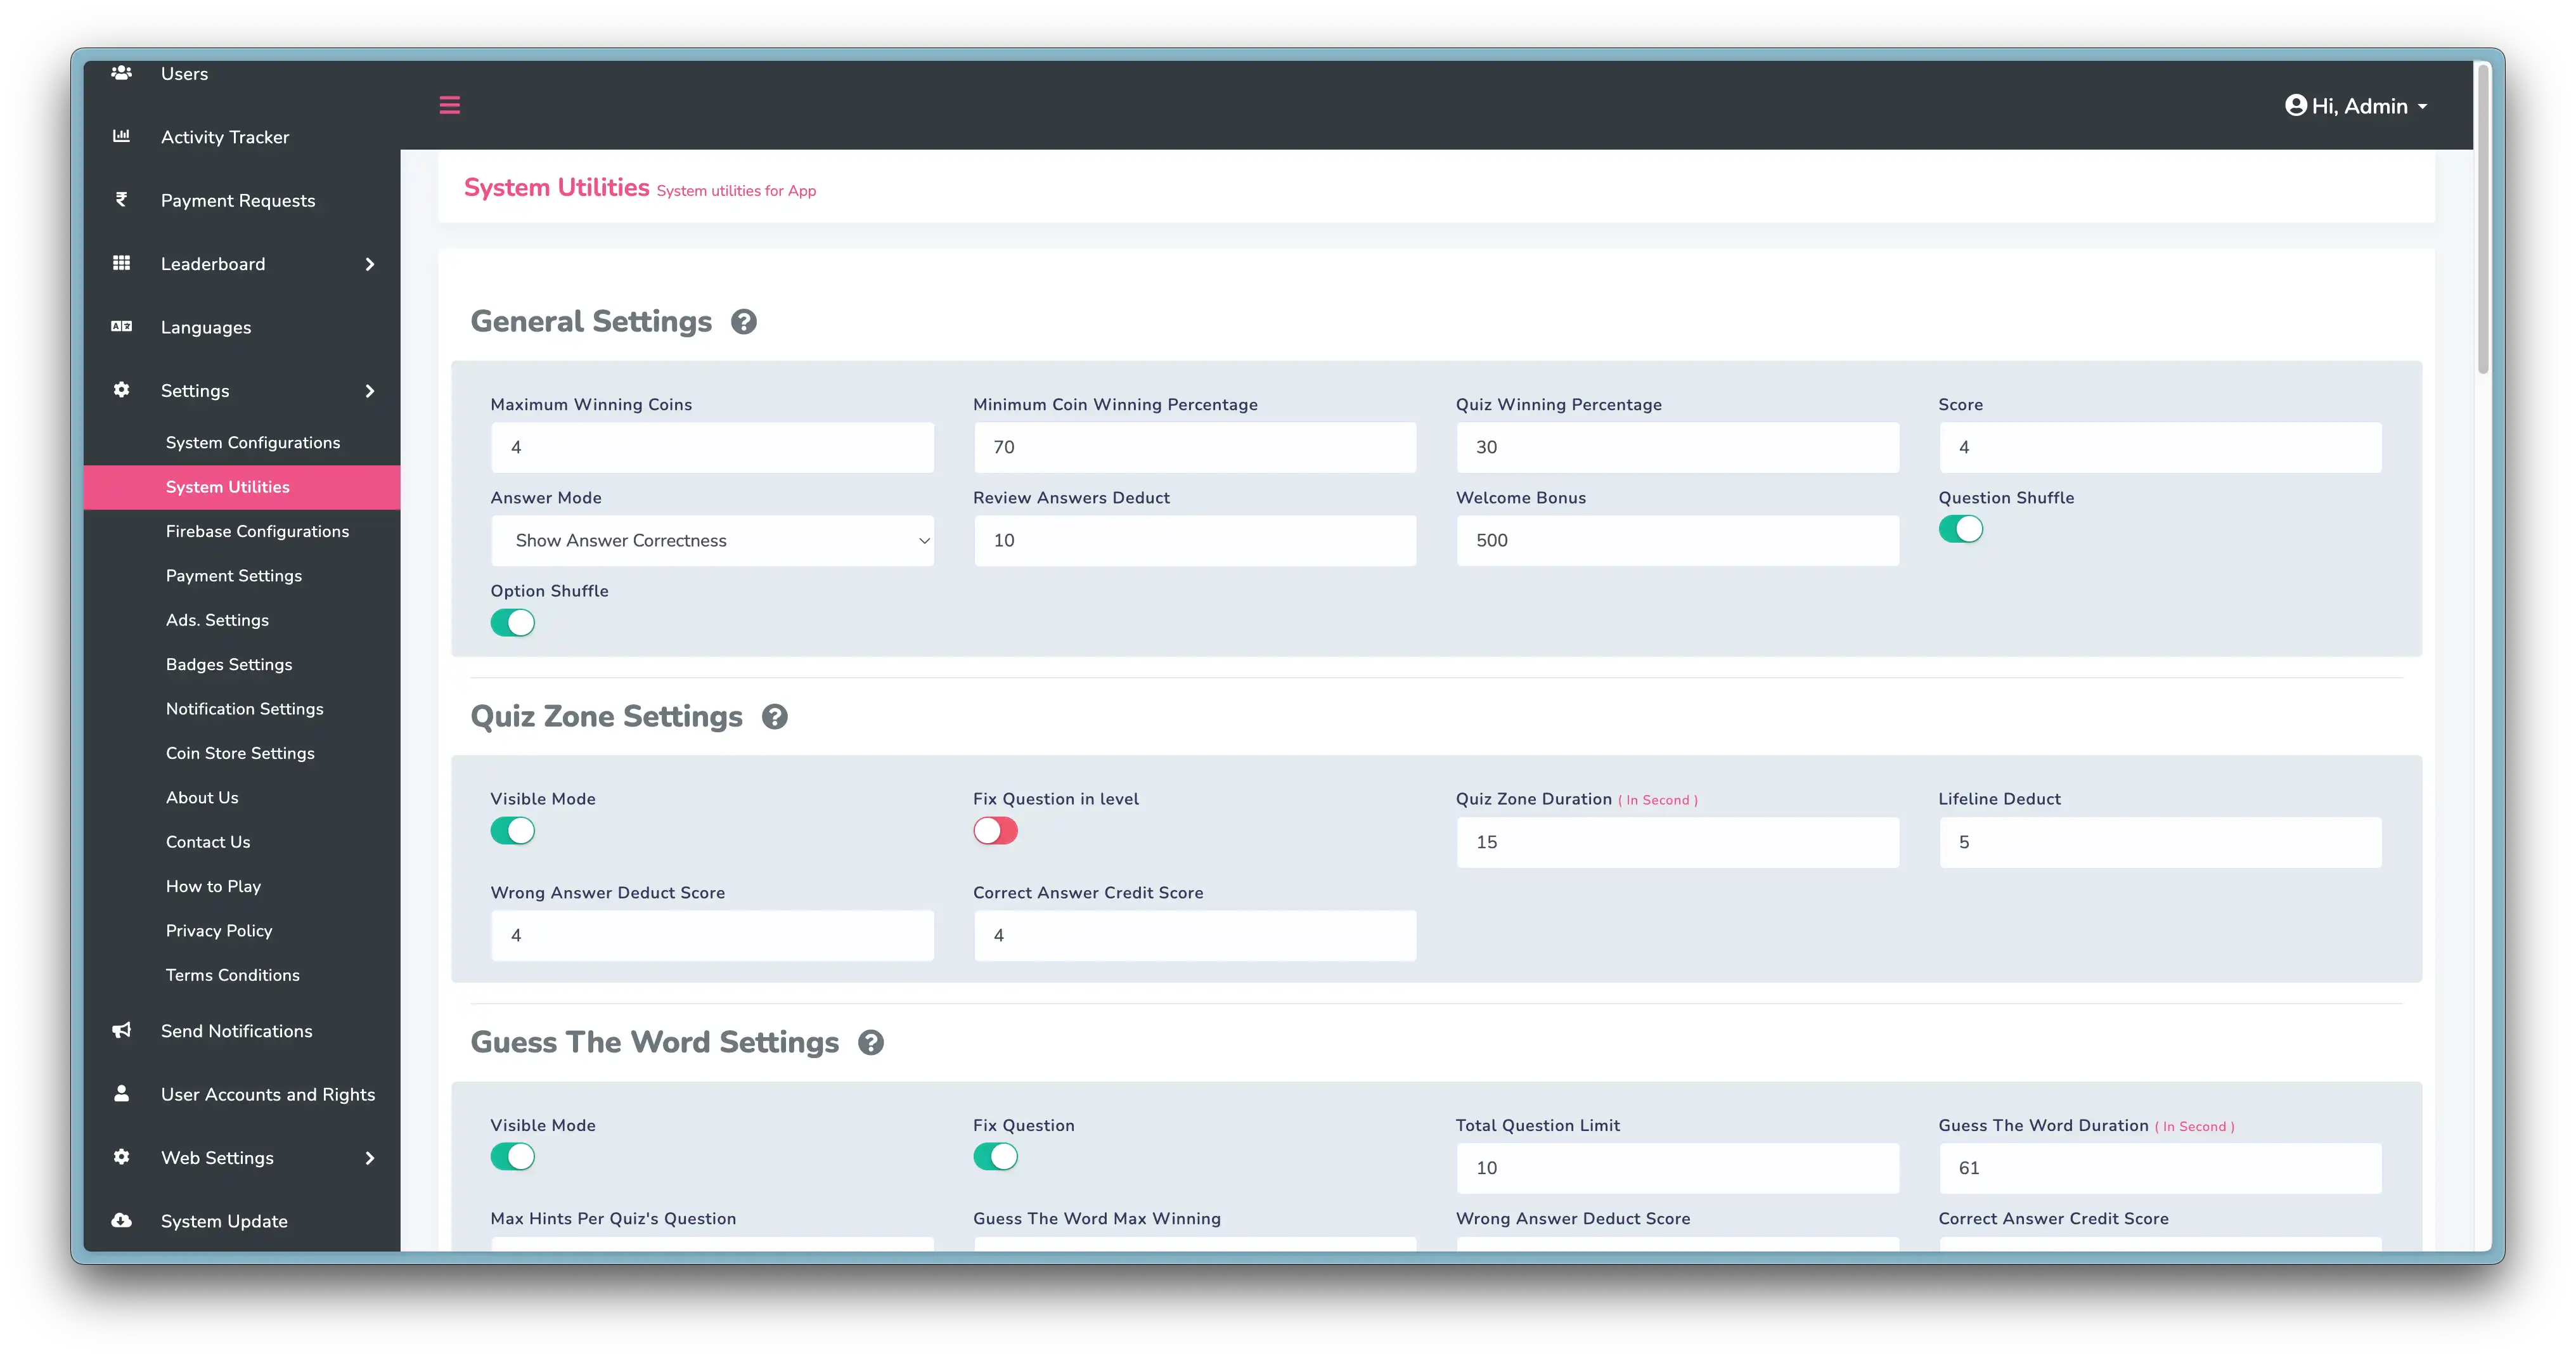Click the person icon for User Accounts

click(121, 1093)
